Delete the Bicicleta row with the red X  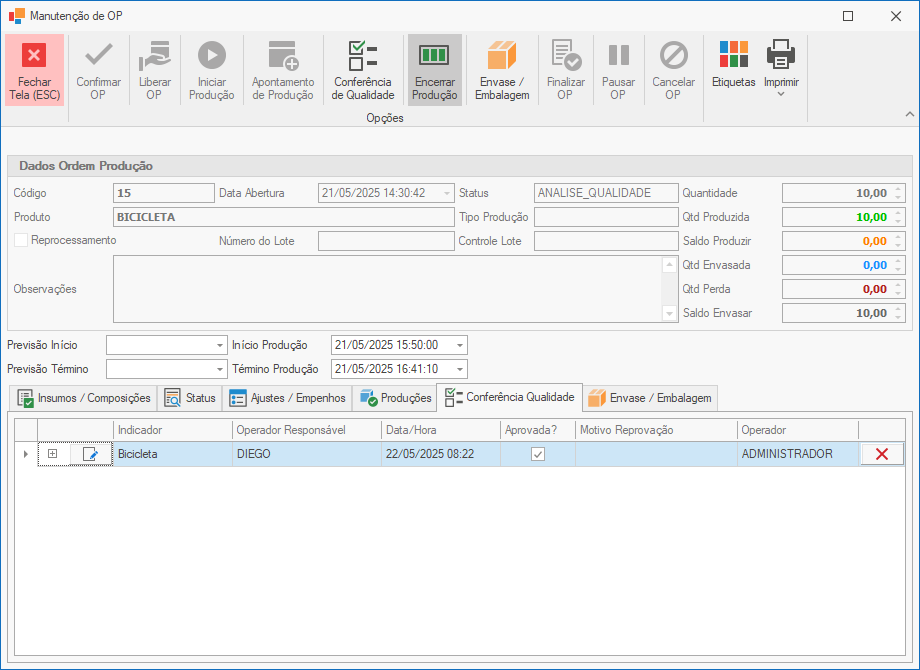tap(881, 454)
